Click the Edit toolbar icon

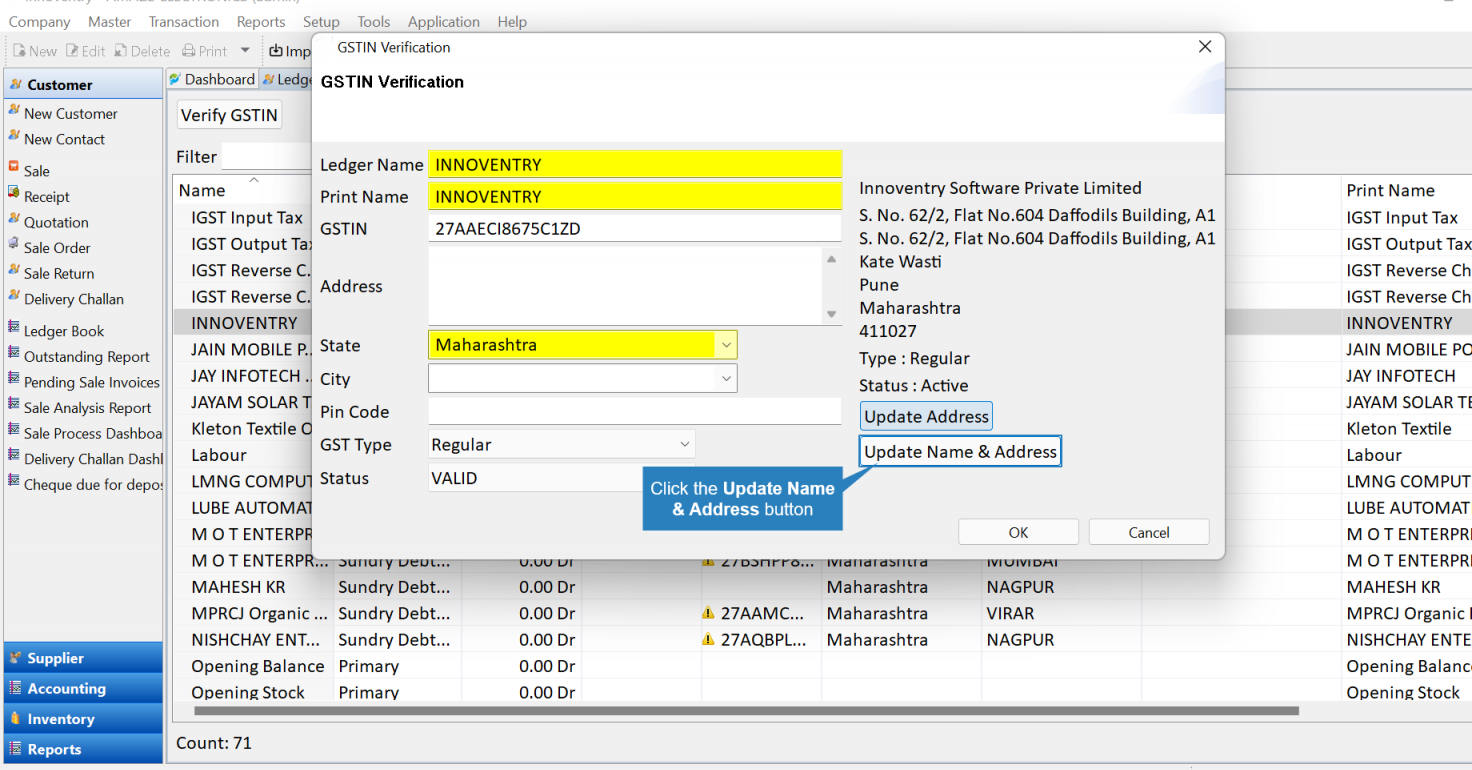coord(72,50)
